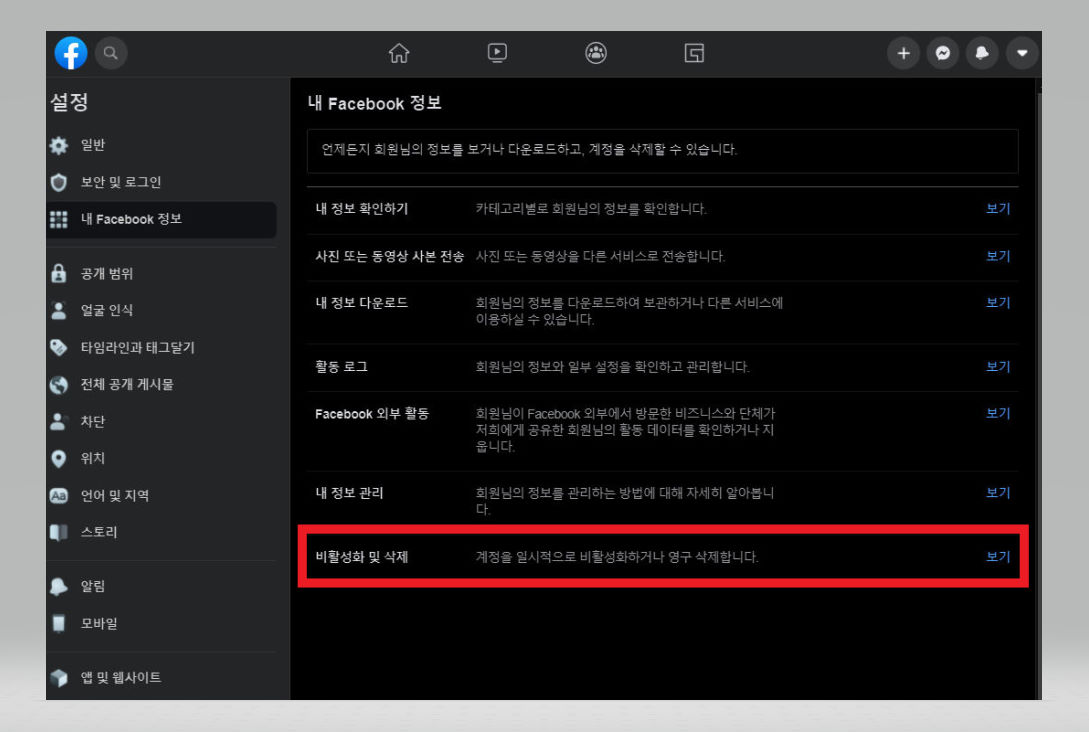Screen dimensions: 1089x732
Task: Open the Watch video icon
Action: point(497,53)
